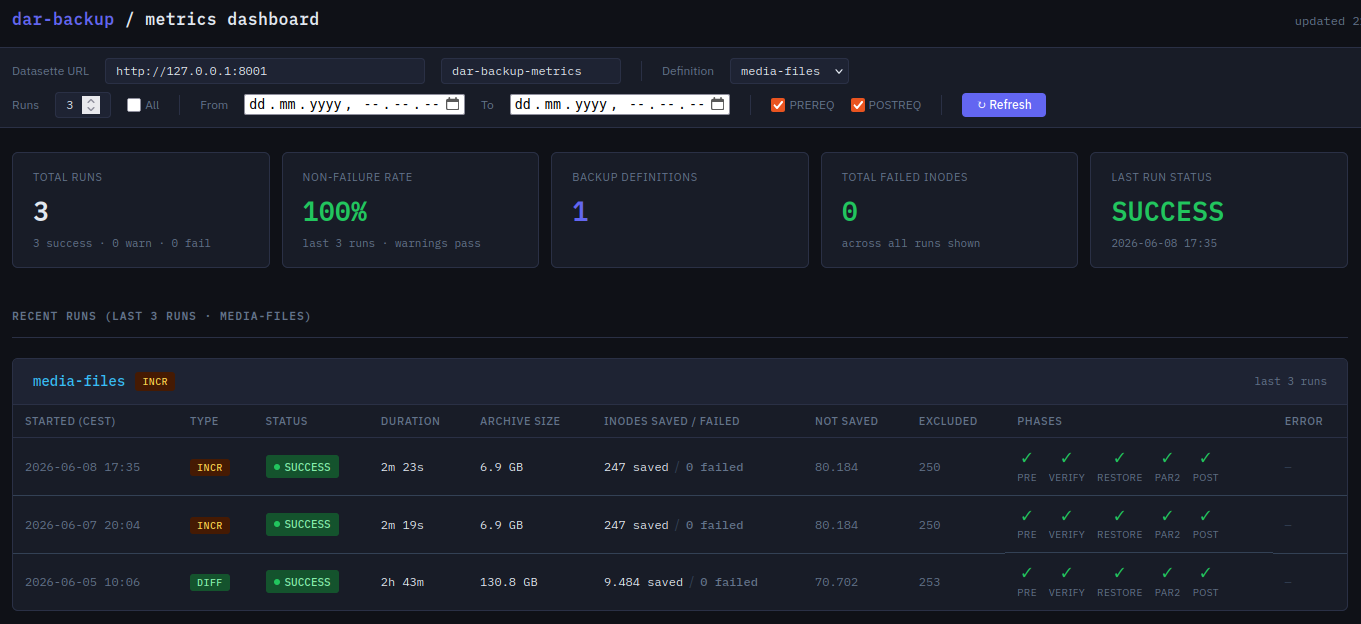Click the 253 excluded cell
1361x624 pixels.
[930, 582]
